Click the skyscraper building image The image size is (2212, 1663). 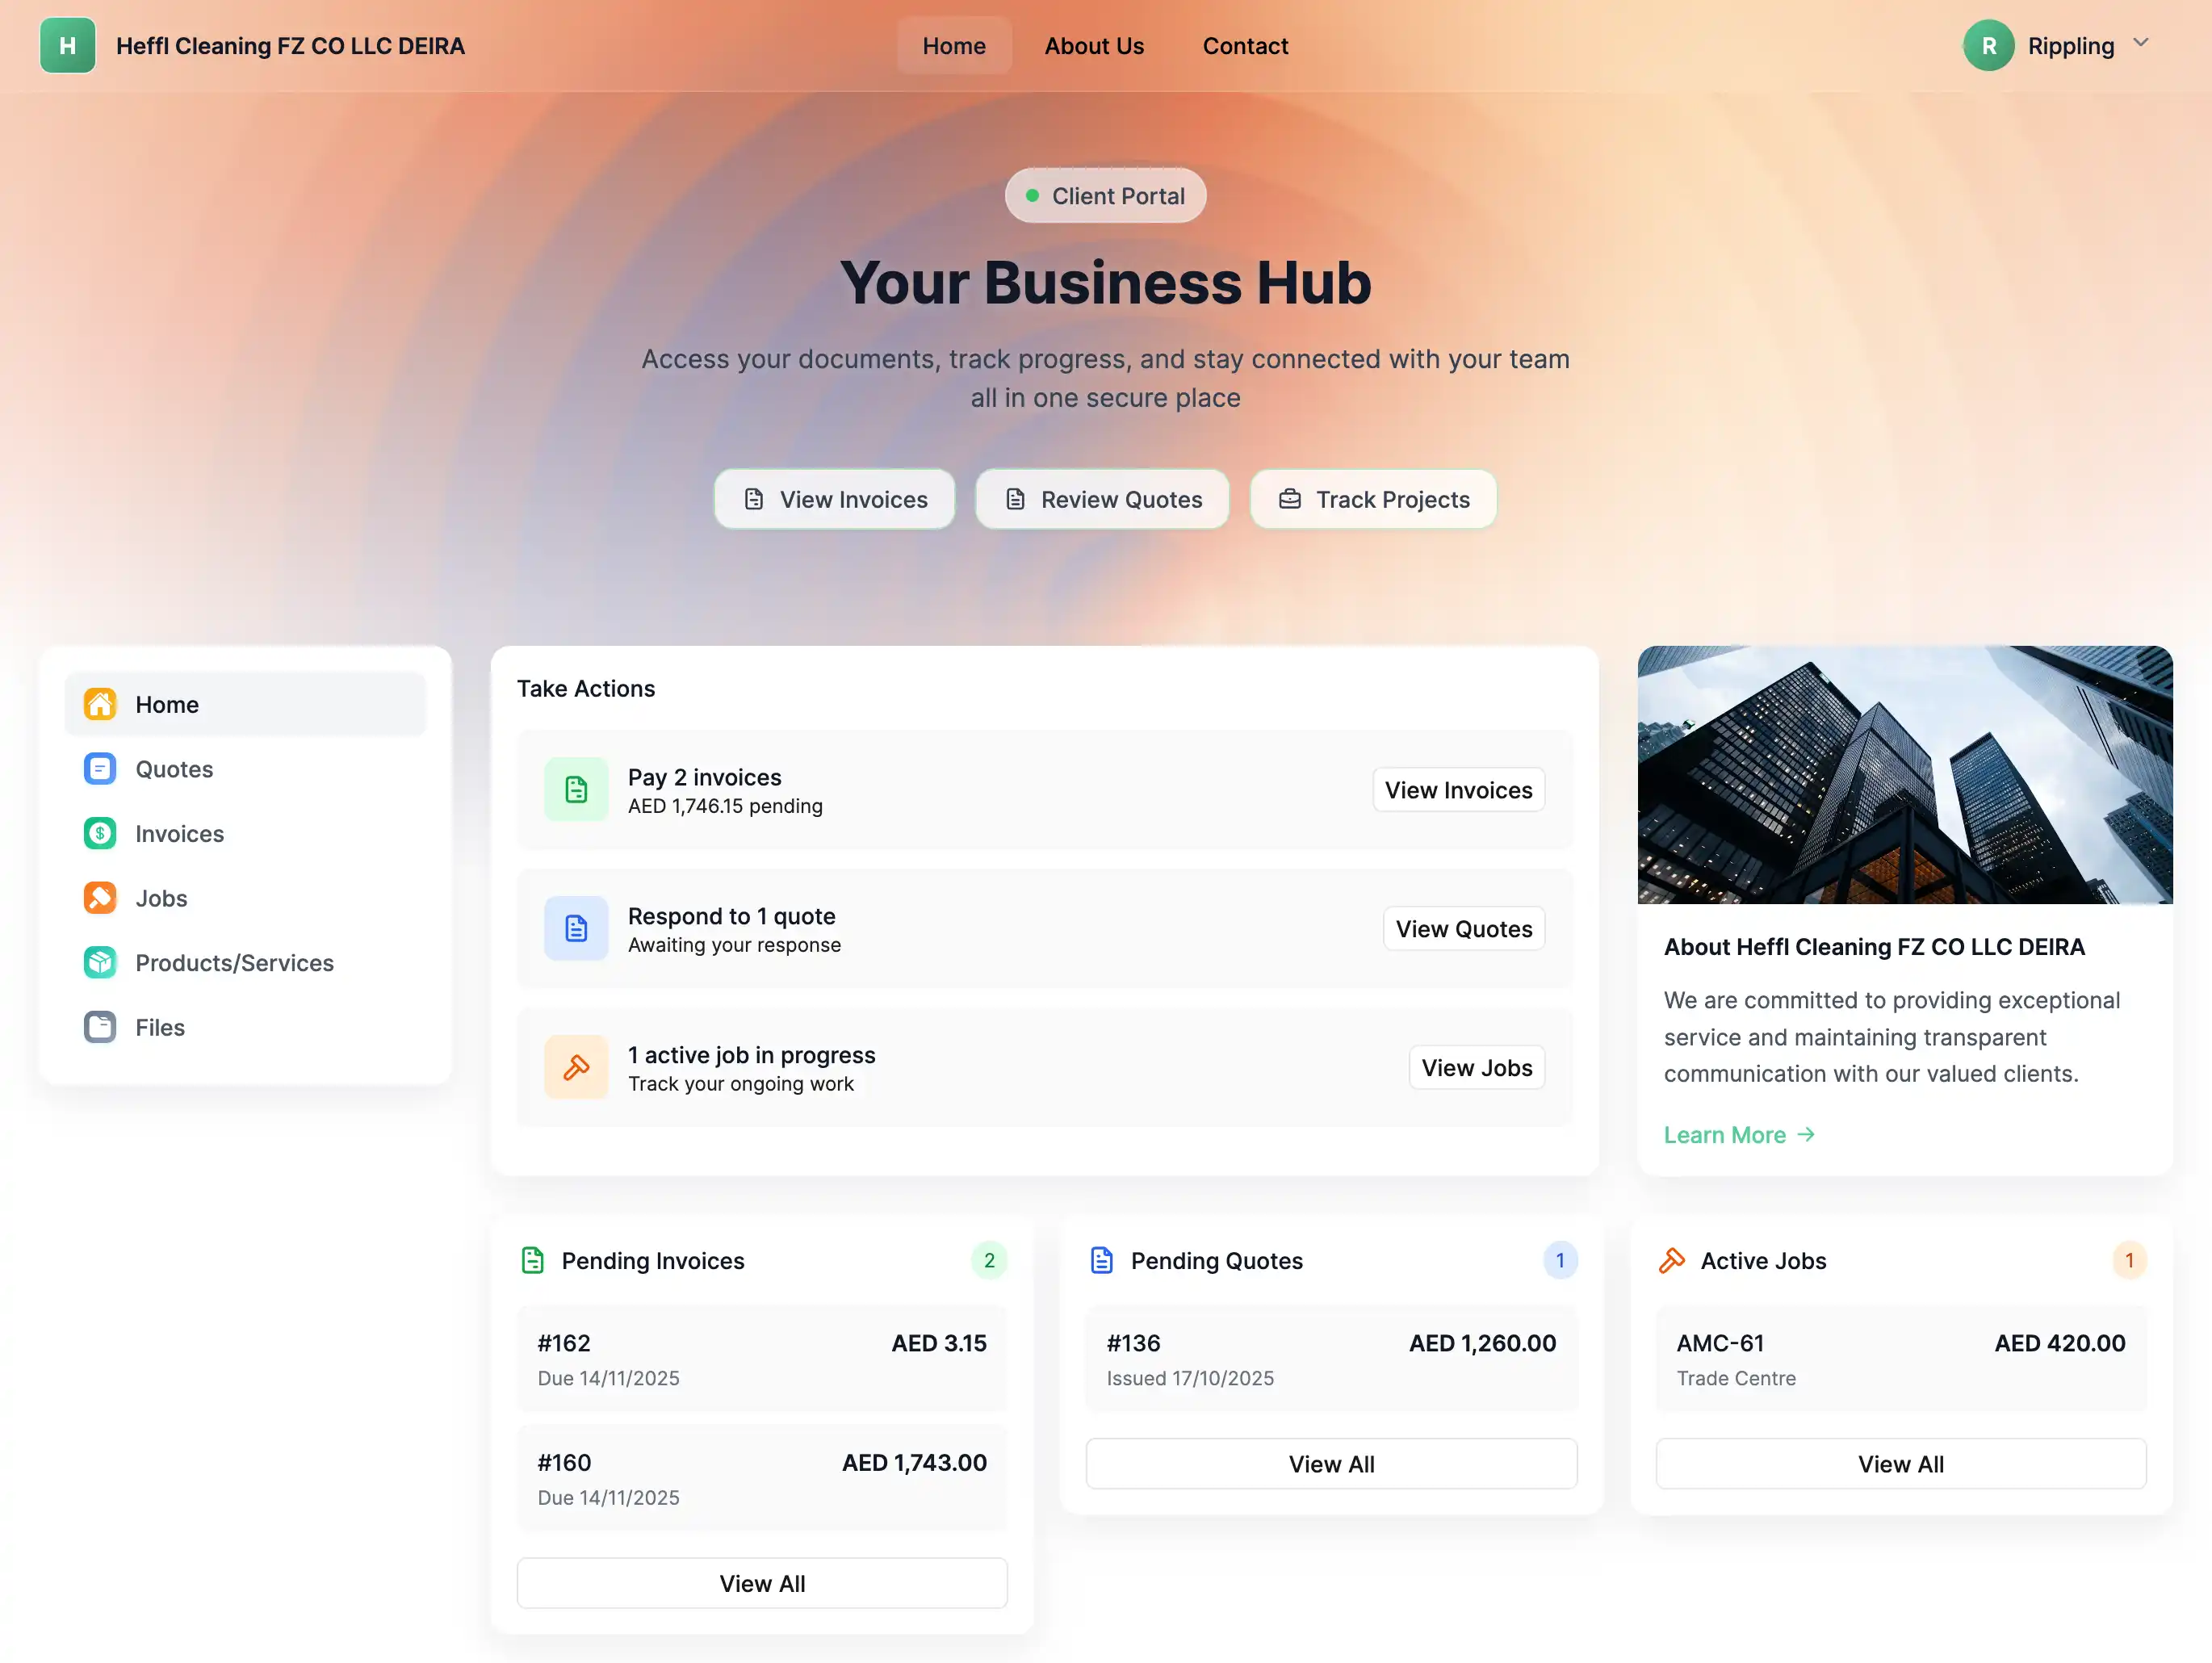[1904, 775]
